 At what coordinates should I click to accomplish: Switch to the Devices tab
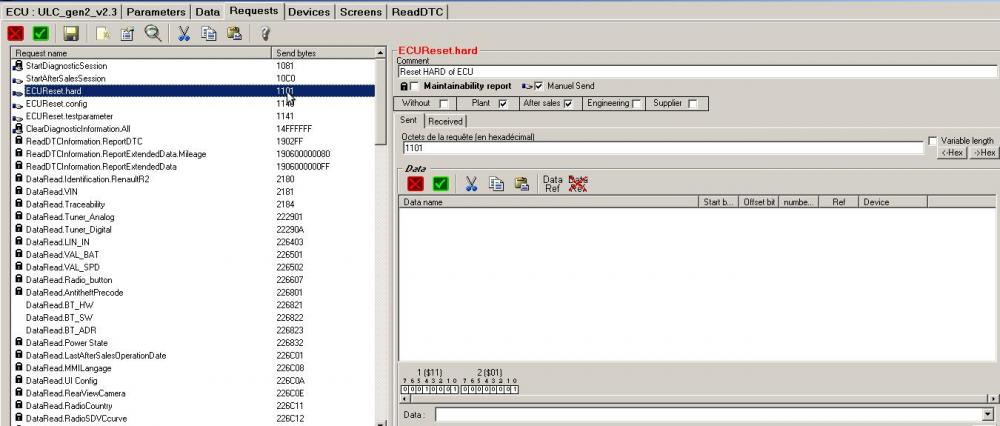[309, 11]
